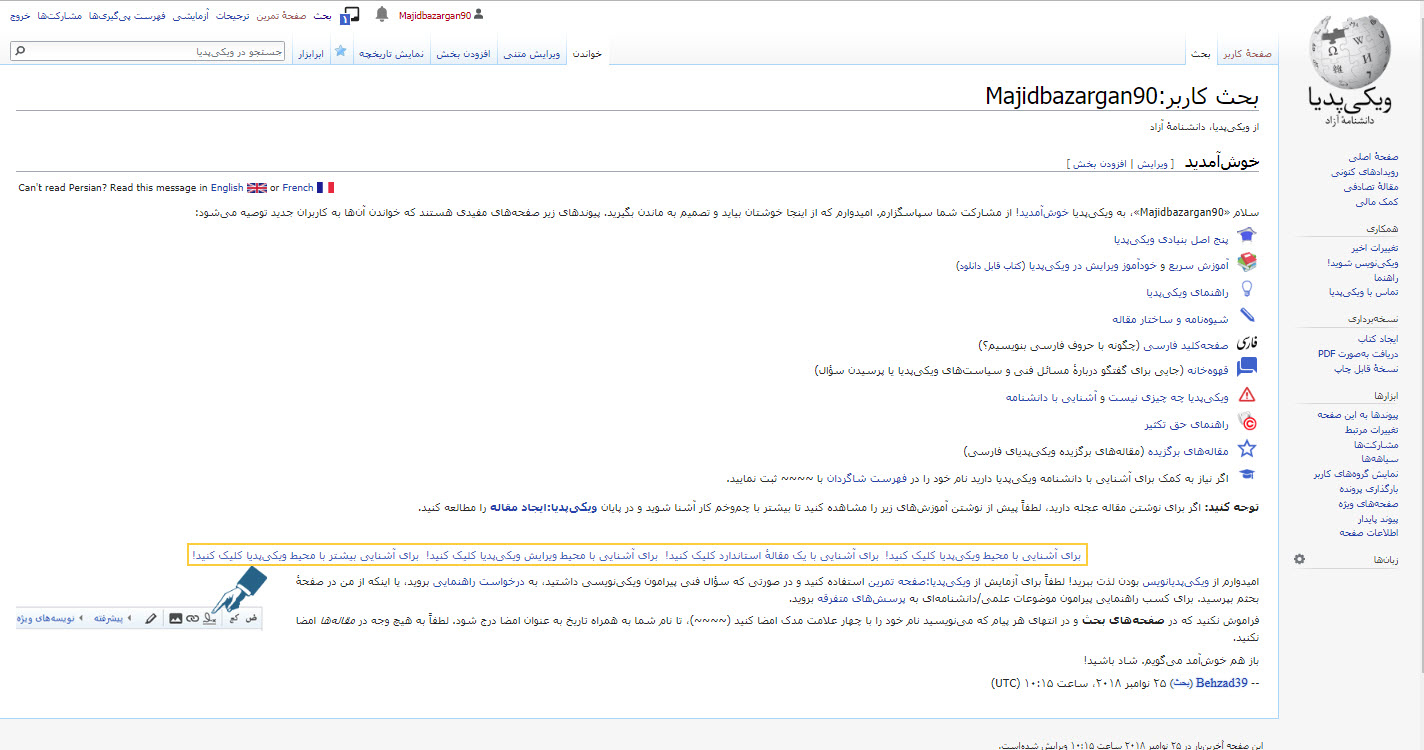The height and width of the screenshot is (750, 1424).
Task: Click the magnifier search icon
Action: click(x=20, y=51)
